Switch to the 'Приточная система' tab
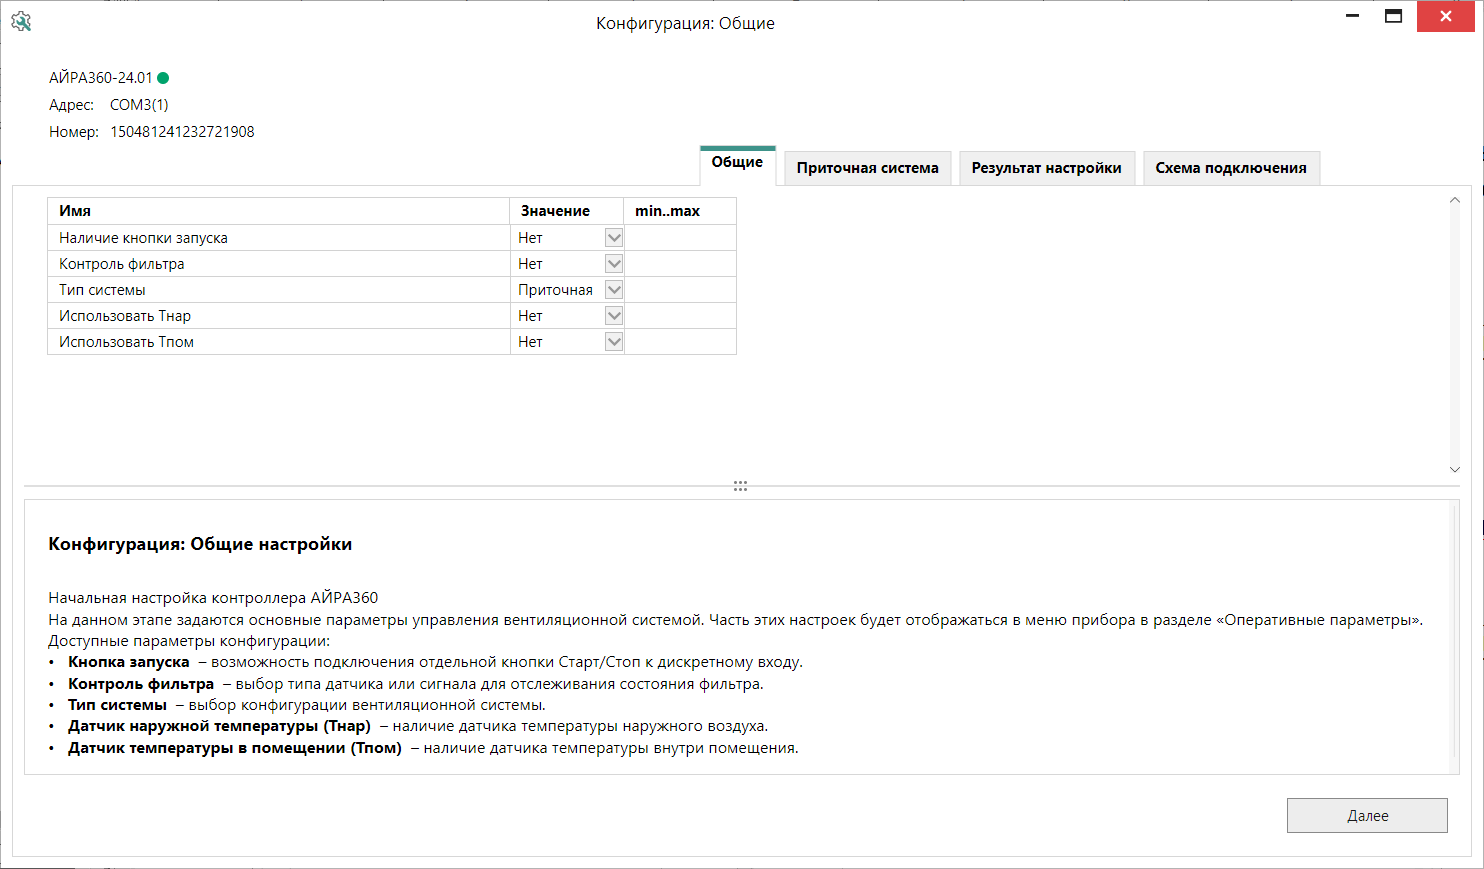Image resolution: width=1484 pixels, height=869 pixels. point(867,168)
